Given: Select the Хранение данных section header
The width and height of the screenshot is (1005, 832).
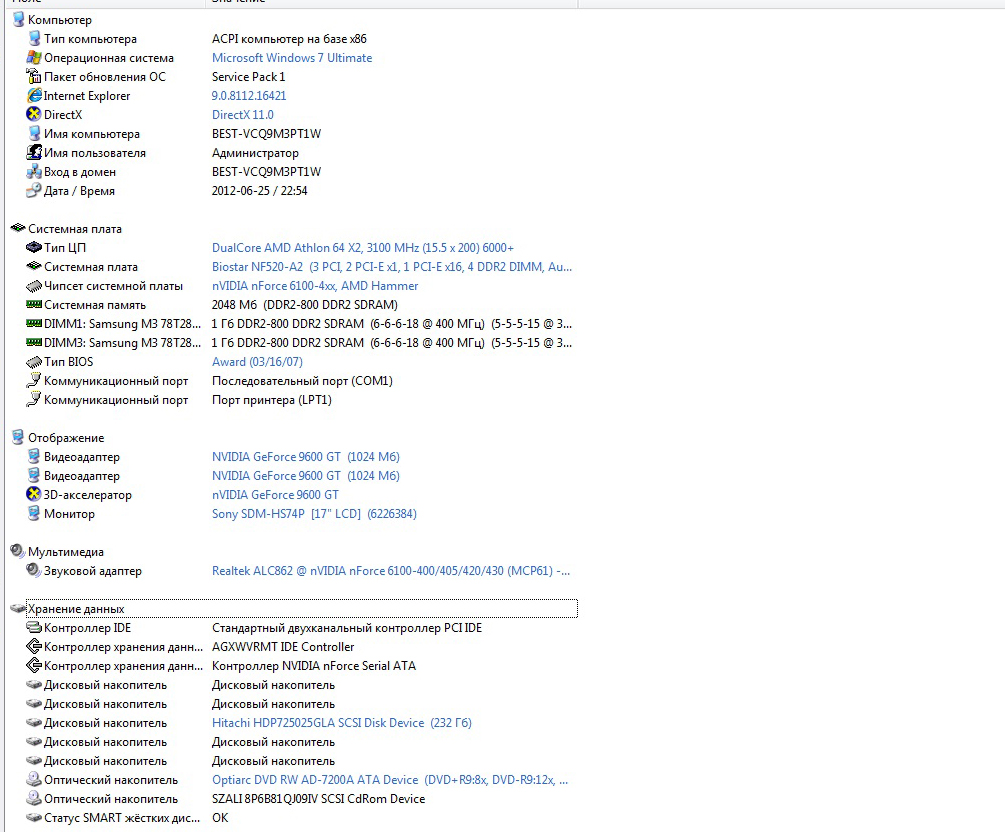Looking at the screenshot, I should coord(302,608).
